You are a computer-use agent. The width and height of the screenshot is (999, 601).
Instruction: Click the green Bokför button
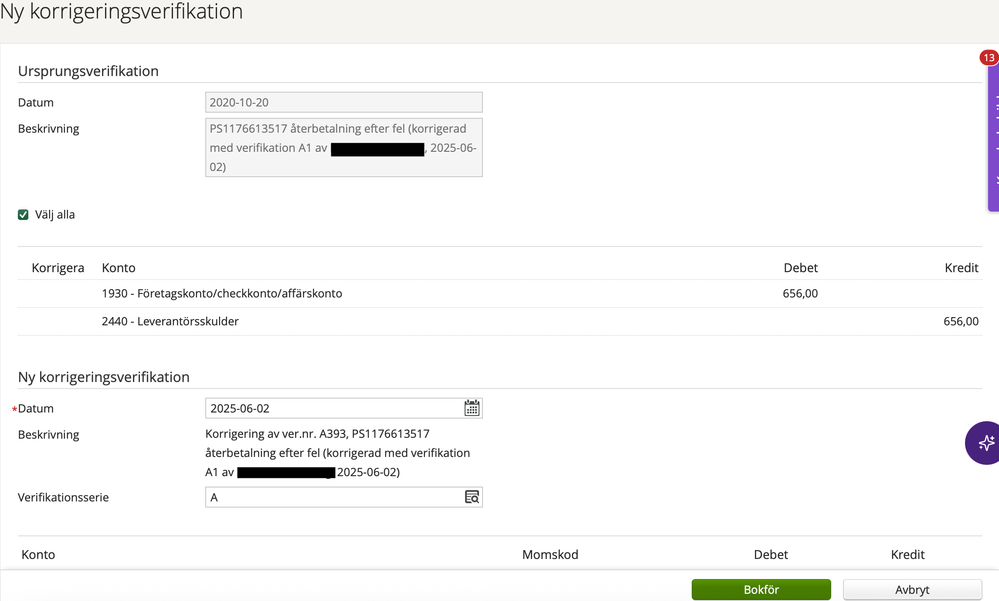pyautogui.click(x=761, y=590)
